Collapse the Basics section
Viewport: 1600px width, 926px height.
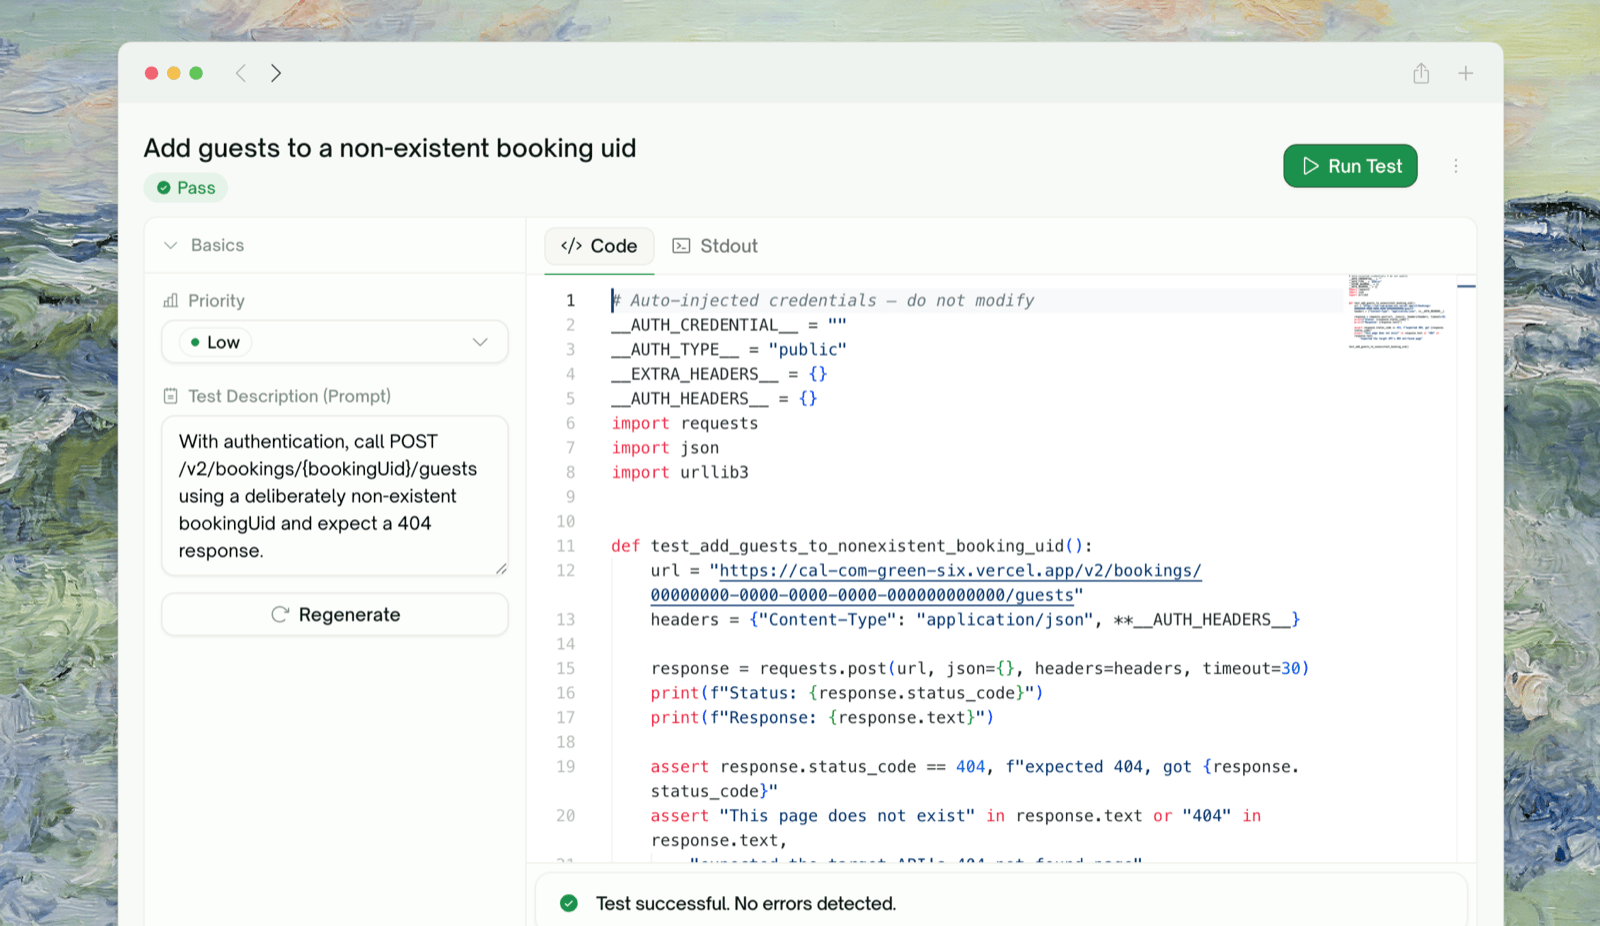point(171,245)
